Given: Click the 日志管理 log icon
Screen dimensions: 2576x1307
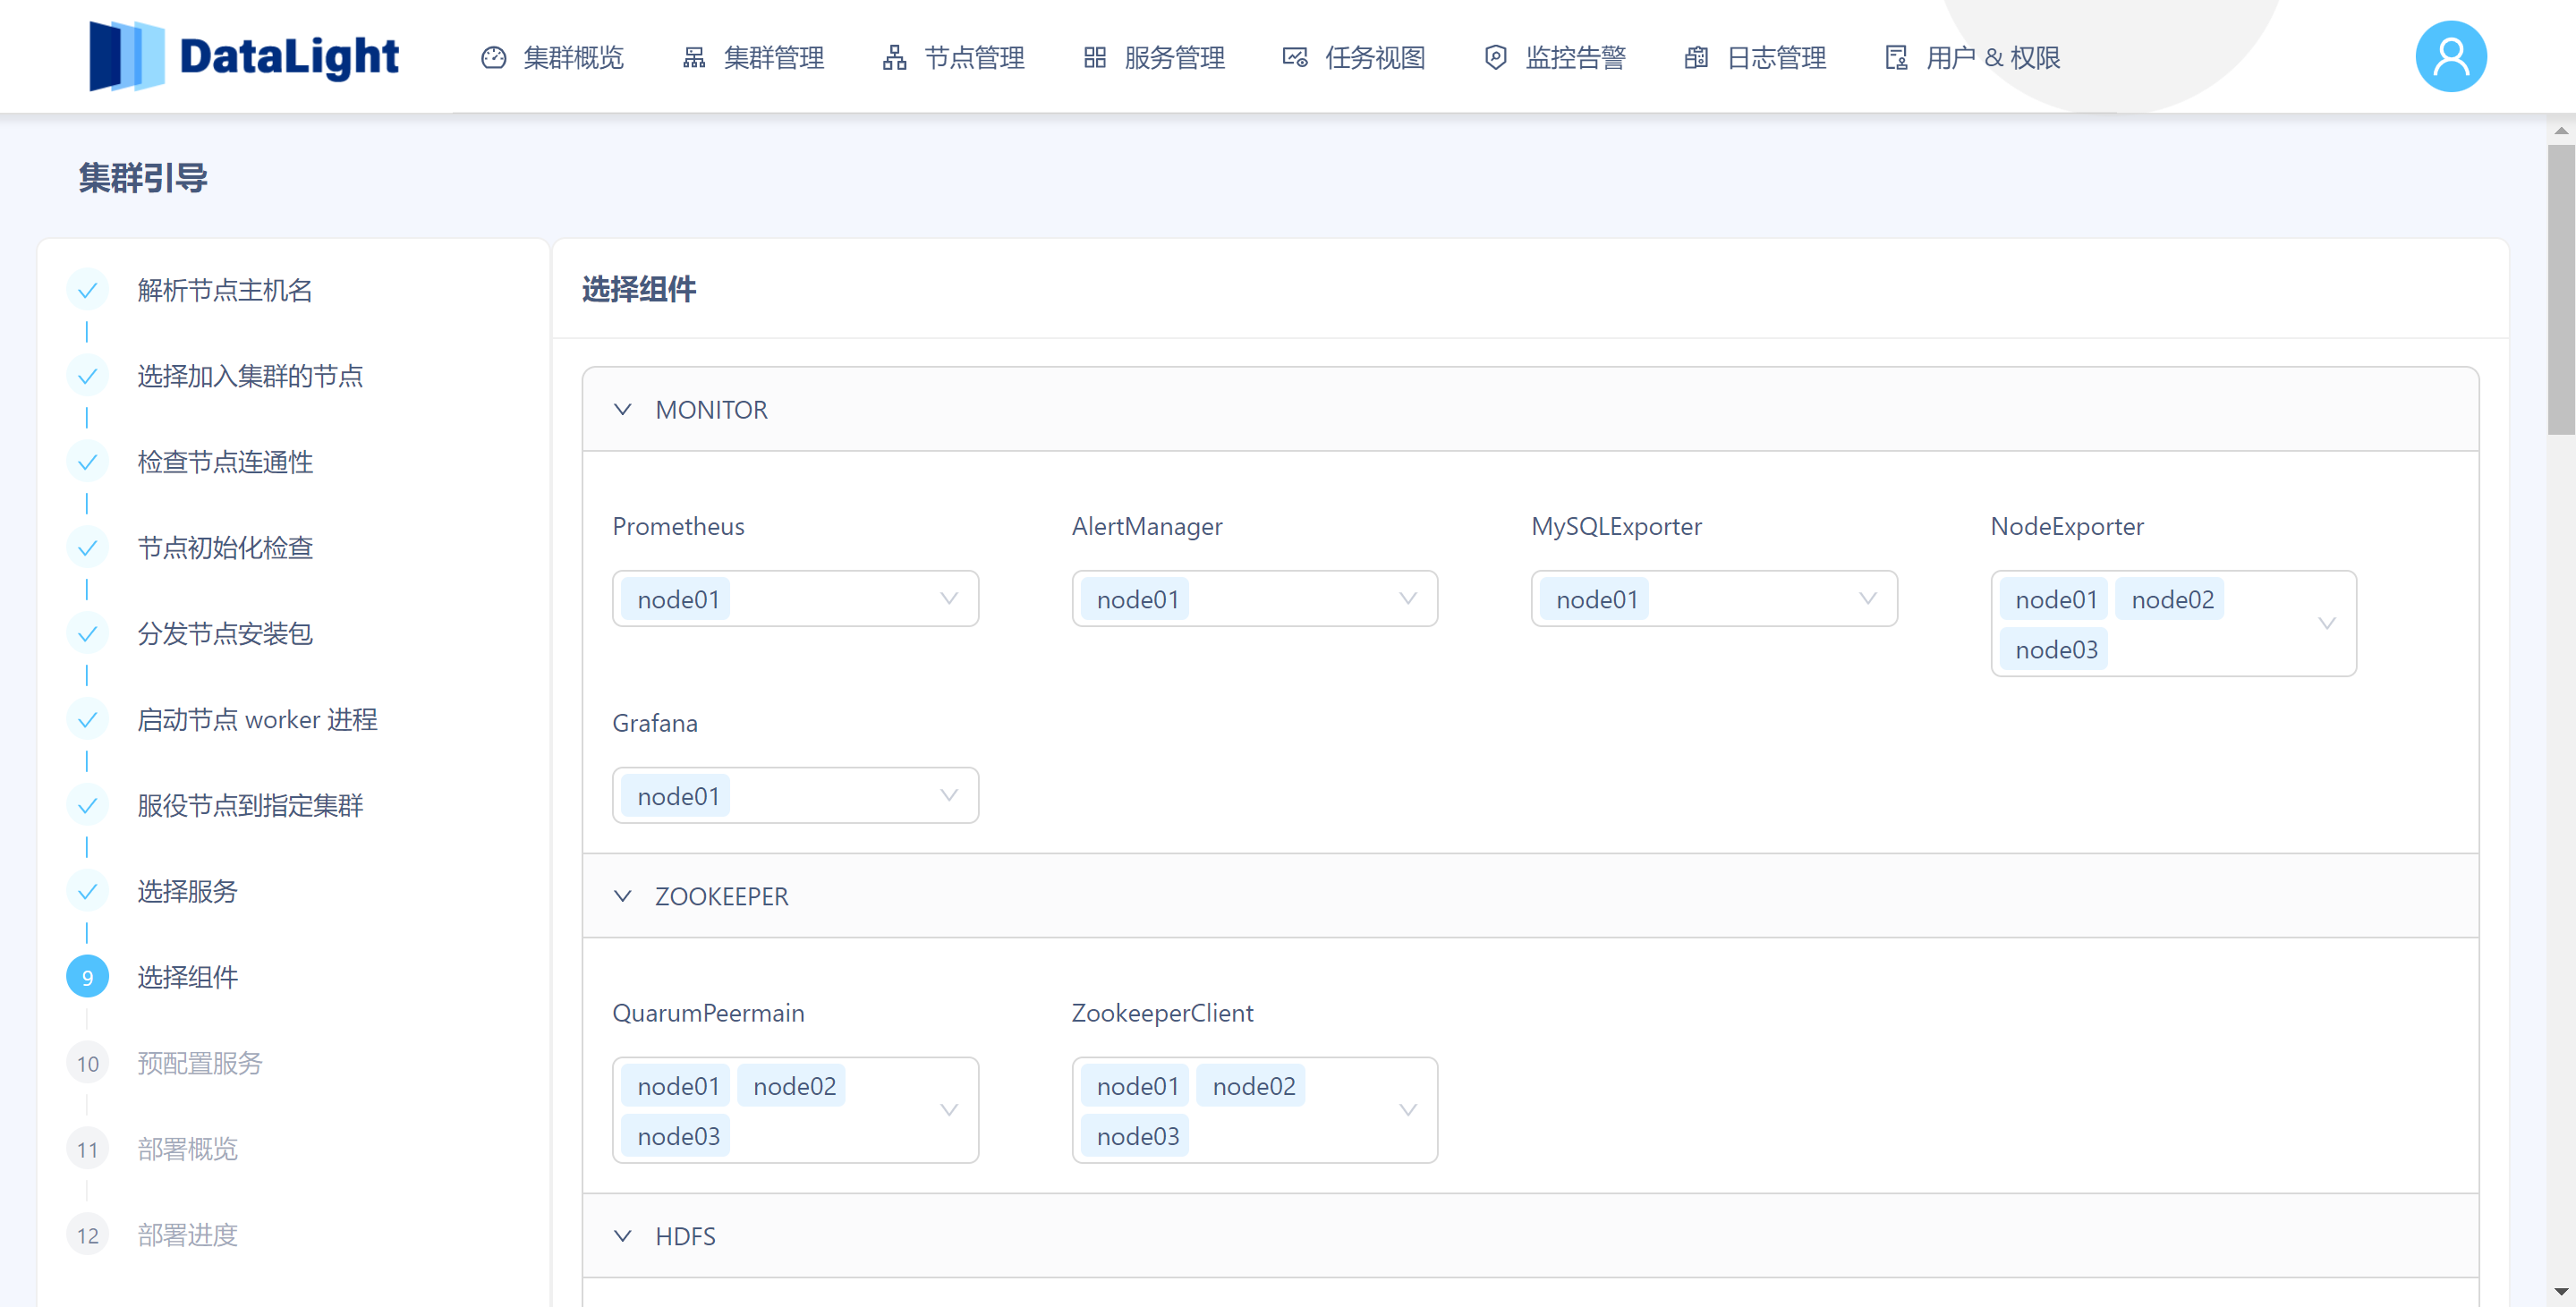Looking at the screenshot, I should point(1696,58).
